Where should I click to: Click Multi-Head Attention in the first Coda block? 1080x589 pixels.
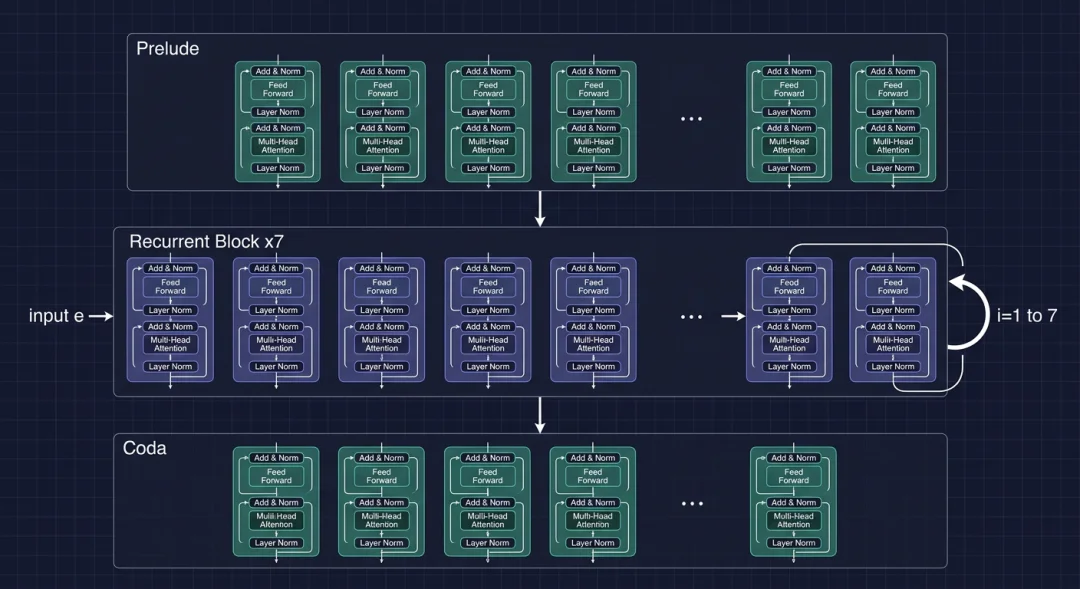click(276, 520)
